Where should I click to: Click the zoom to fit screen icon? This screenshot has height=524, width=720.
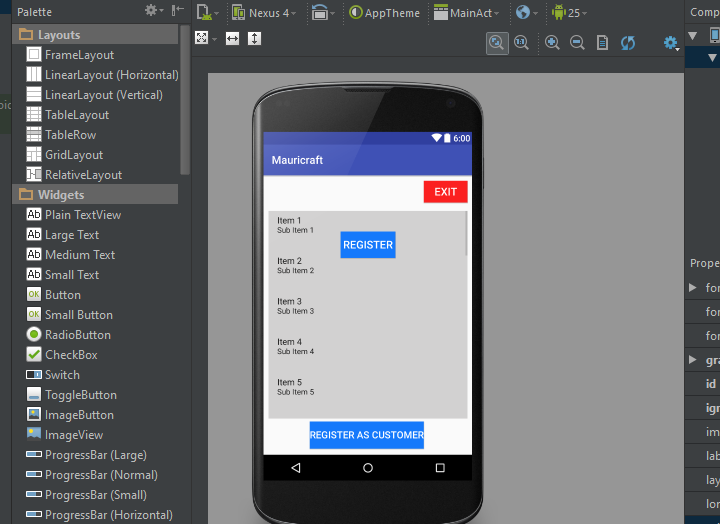pos(497,42)
